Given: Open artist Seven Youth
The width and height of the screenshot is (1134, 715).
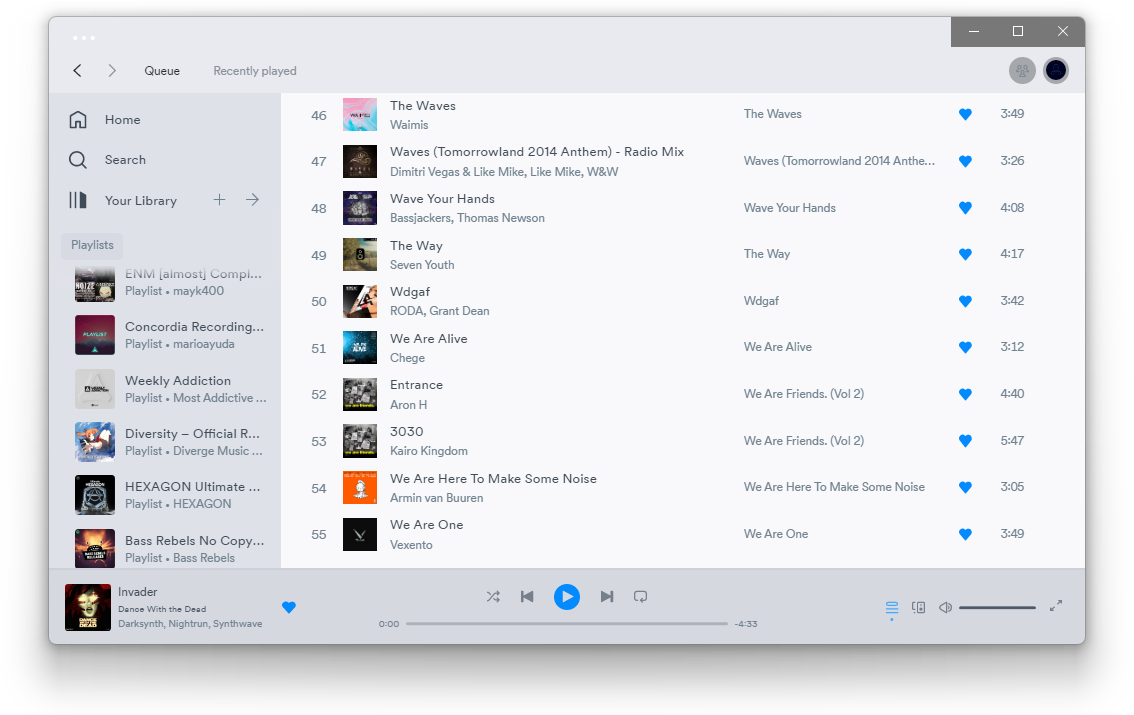Looking at the screenshot, I should click(x=422, y=265).
